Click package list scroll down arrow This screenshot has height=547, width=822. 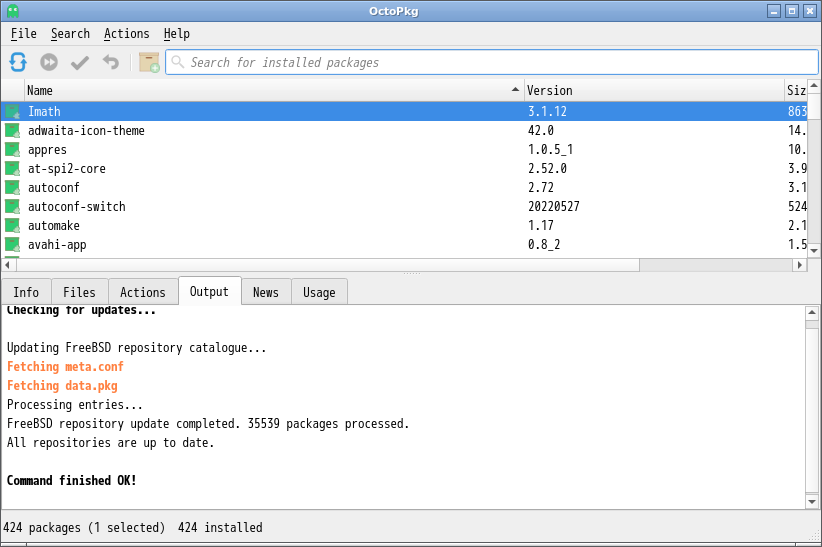[x=814, y=251]
